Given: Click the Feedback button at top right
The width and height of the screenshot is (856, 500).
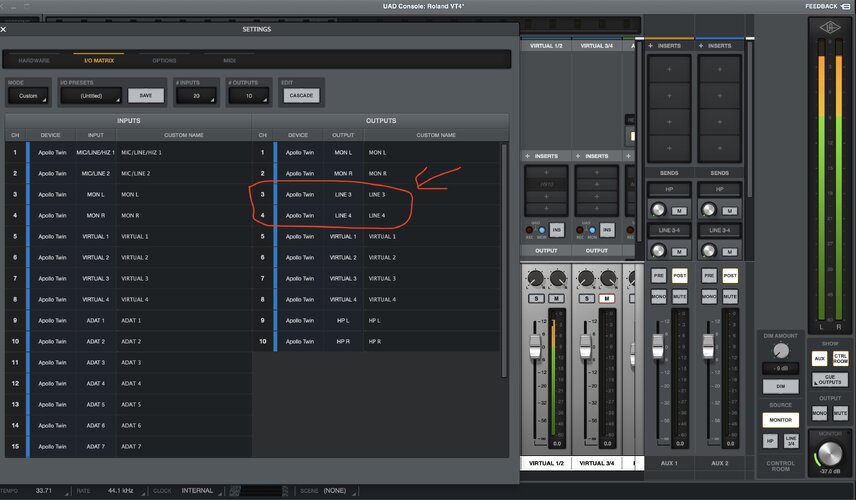Looking at the screenshot, I should click(x=827, y=6).
